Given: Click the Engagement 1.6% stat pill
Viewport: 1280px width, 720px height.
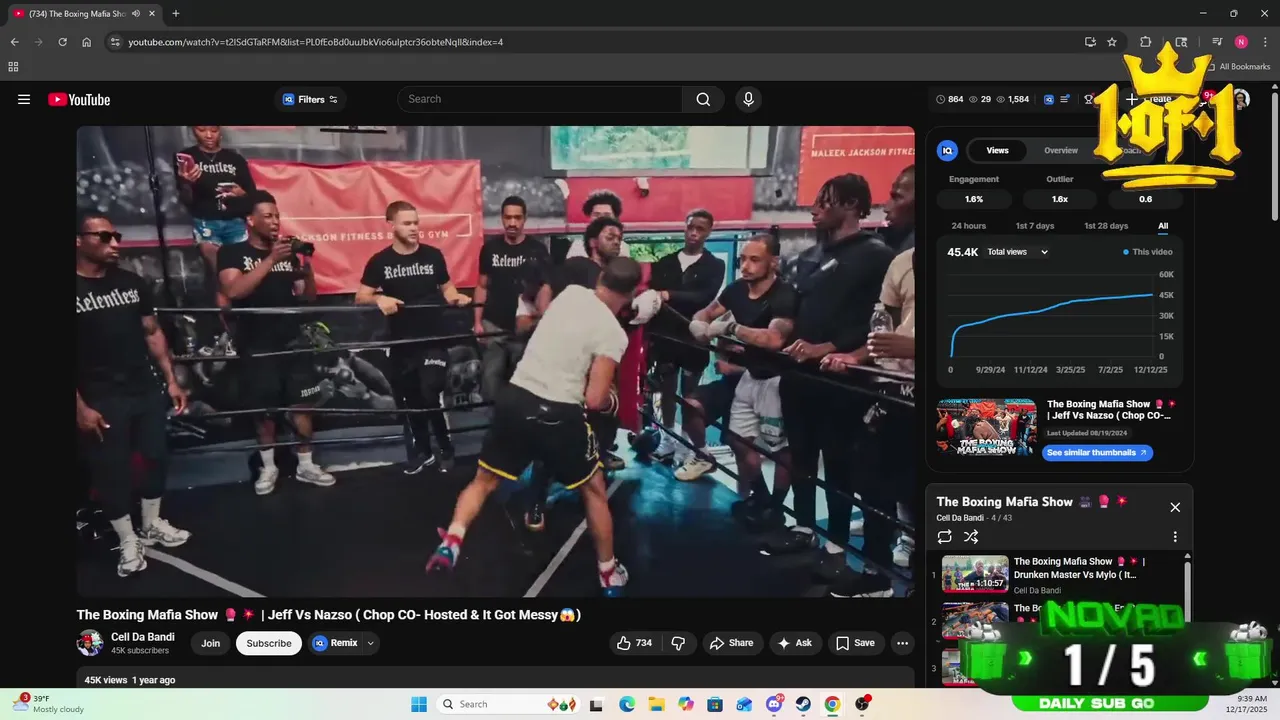Looking at the screenshot, I should tap(974, 199).
